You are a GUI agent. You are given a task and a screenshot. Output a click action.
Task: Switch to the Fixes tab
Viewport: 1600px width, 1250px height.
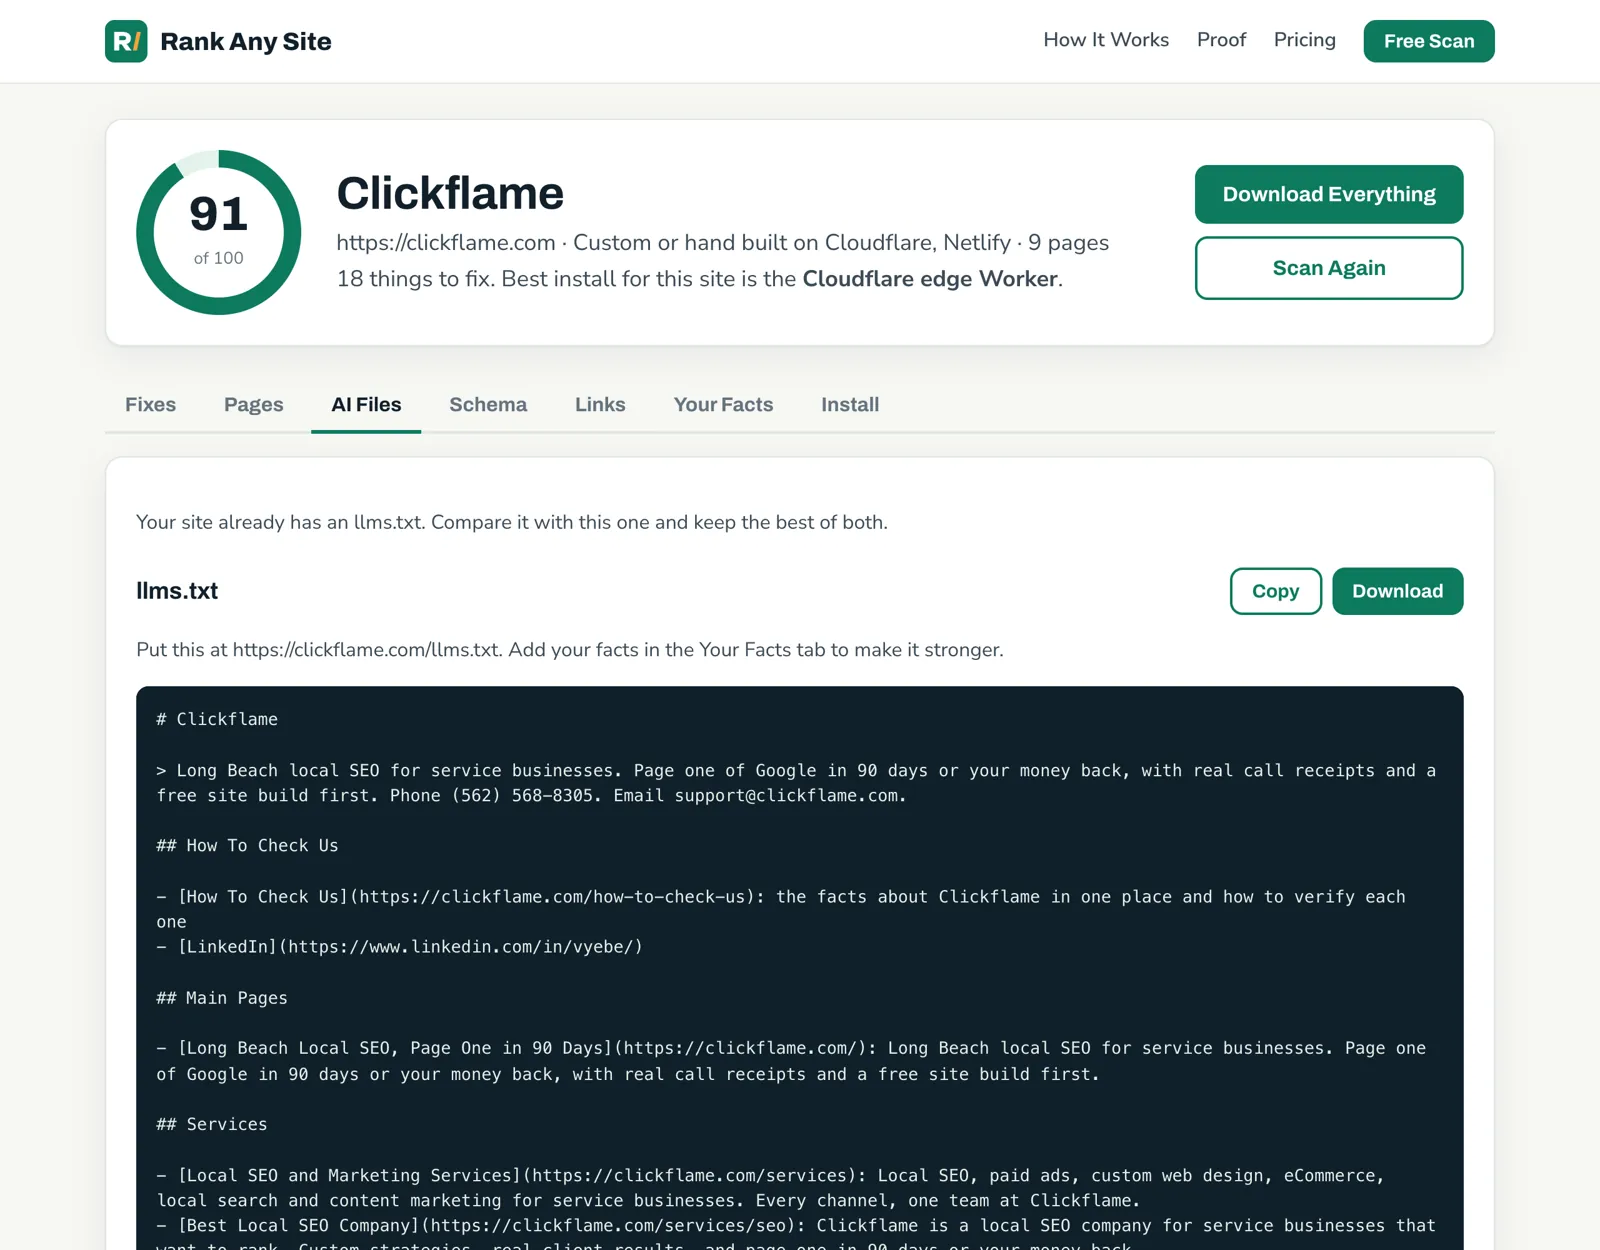pyautogui.click(x=150, y=404)
